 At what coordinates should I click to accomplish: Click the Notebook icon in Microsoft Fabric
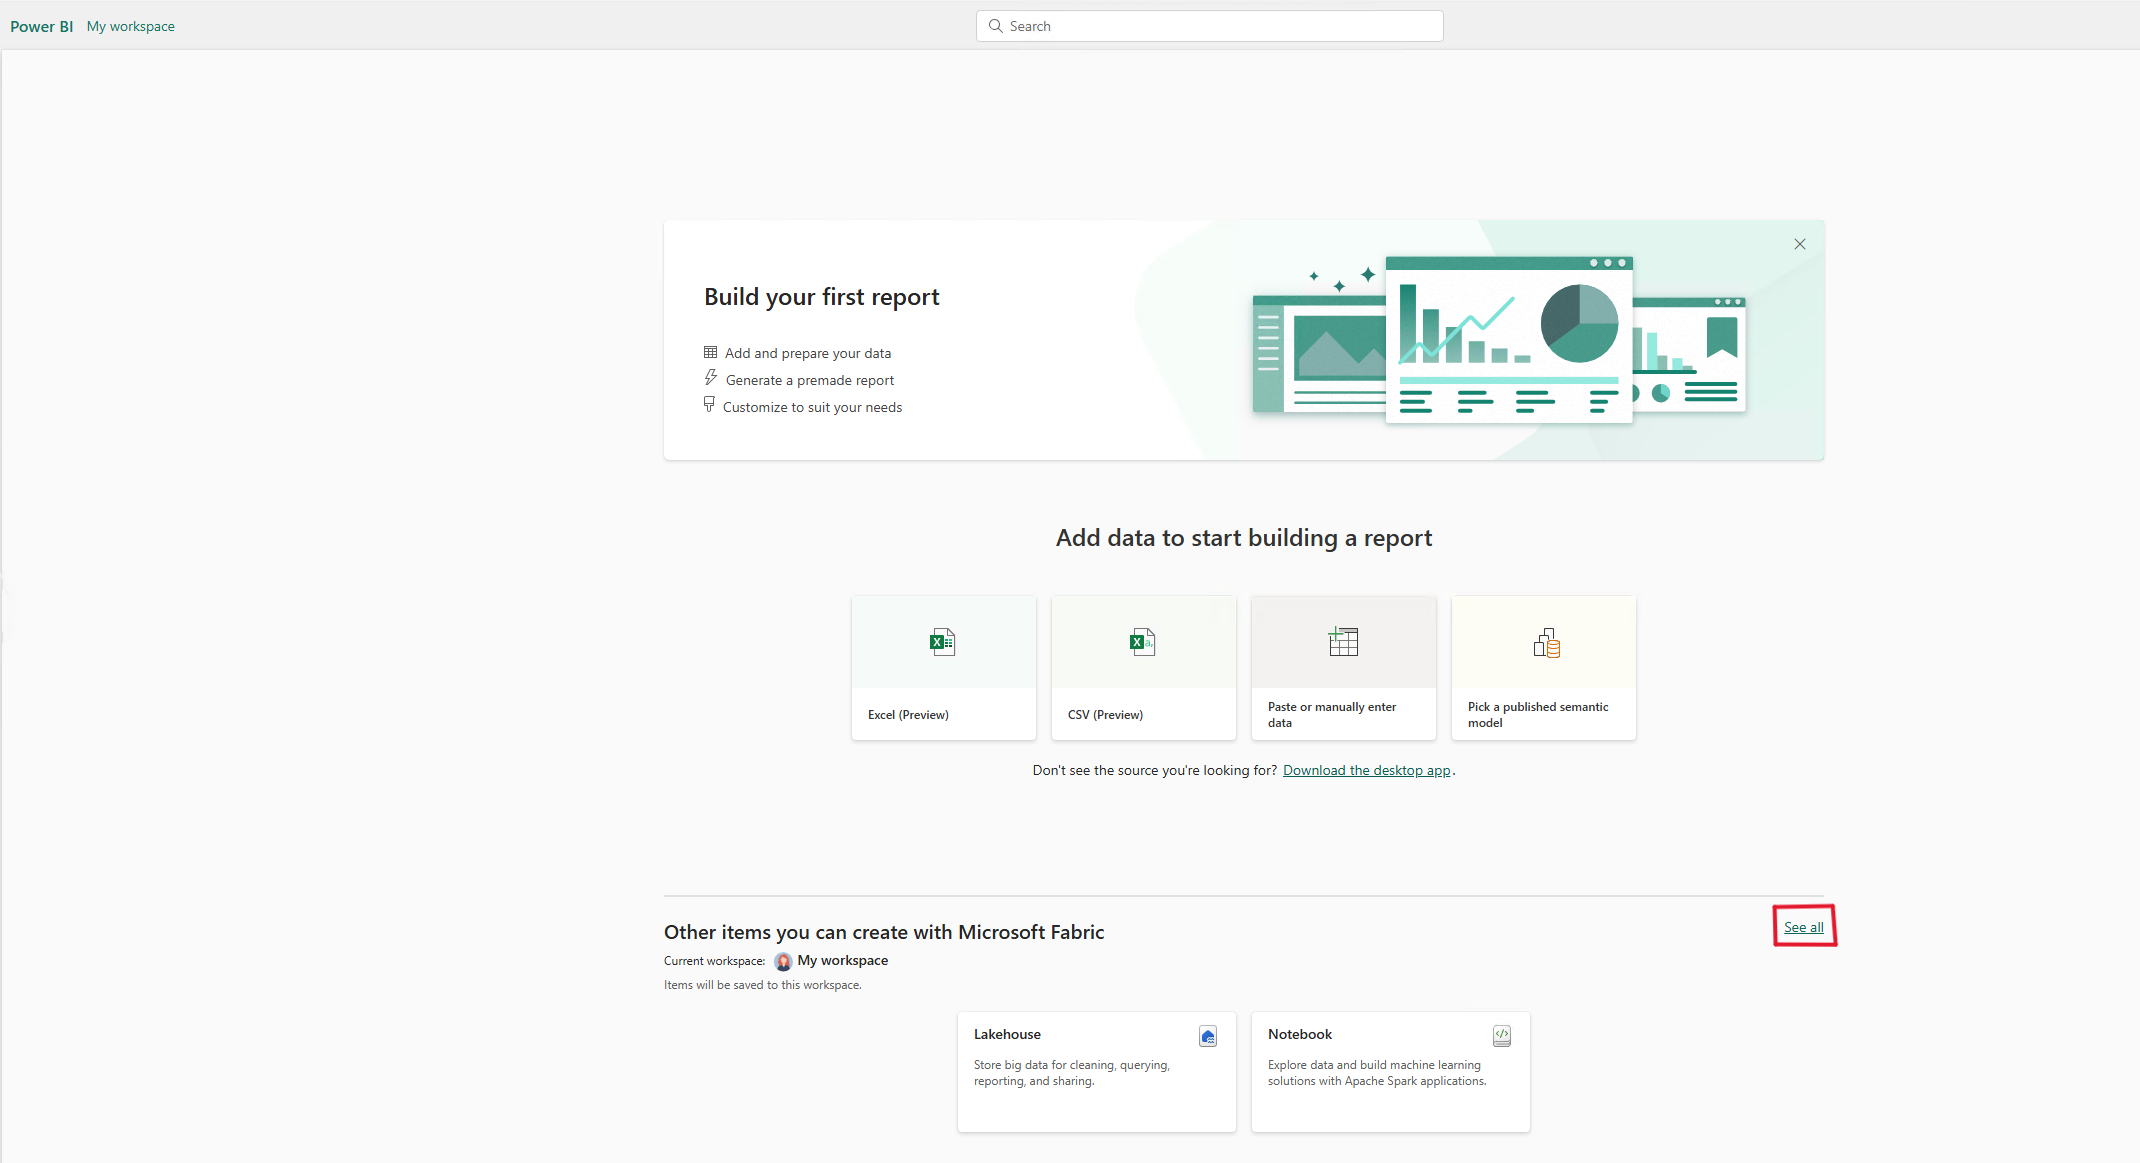pyautogui.click(x=1500, y=1031)
